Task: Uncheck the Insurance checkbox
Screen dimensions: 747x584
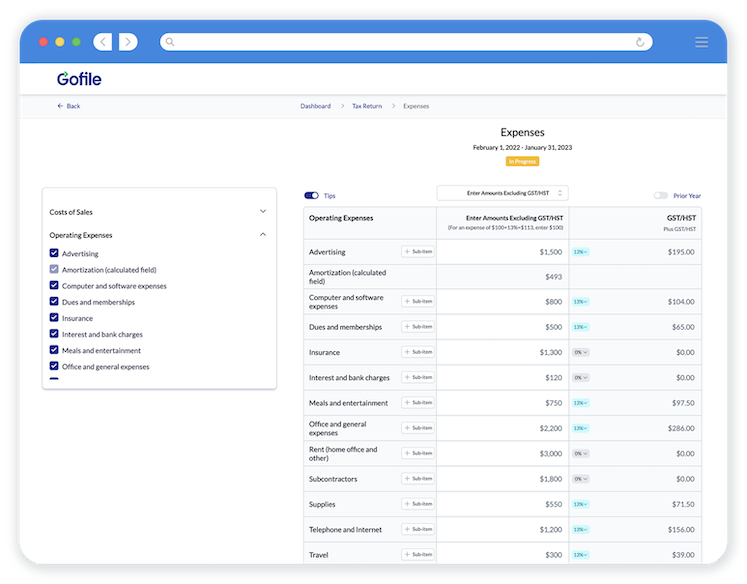Action: (x=54, y=318)
